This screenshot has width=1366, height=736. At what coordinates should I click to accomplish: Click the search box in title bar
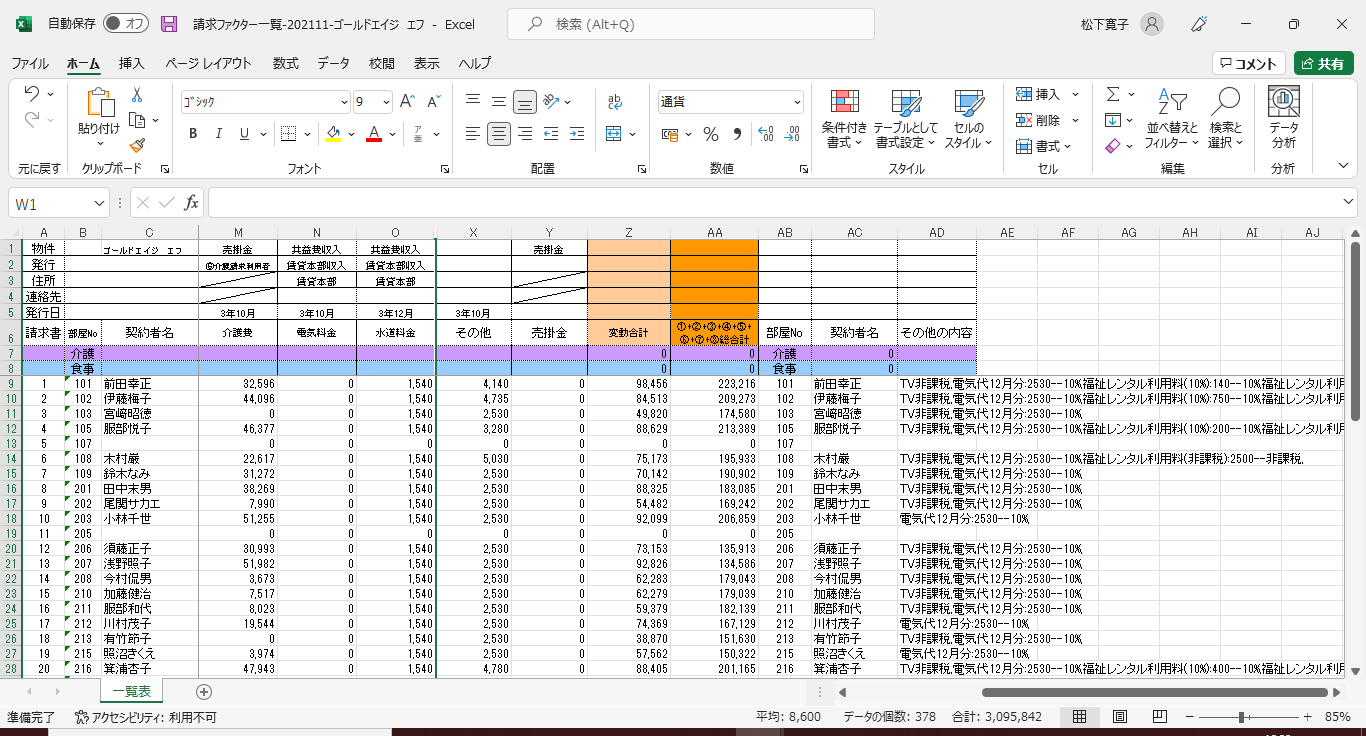(x=690, y=24)
